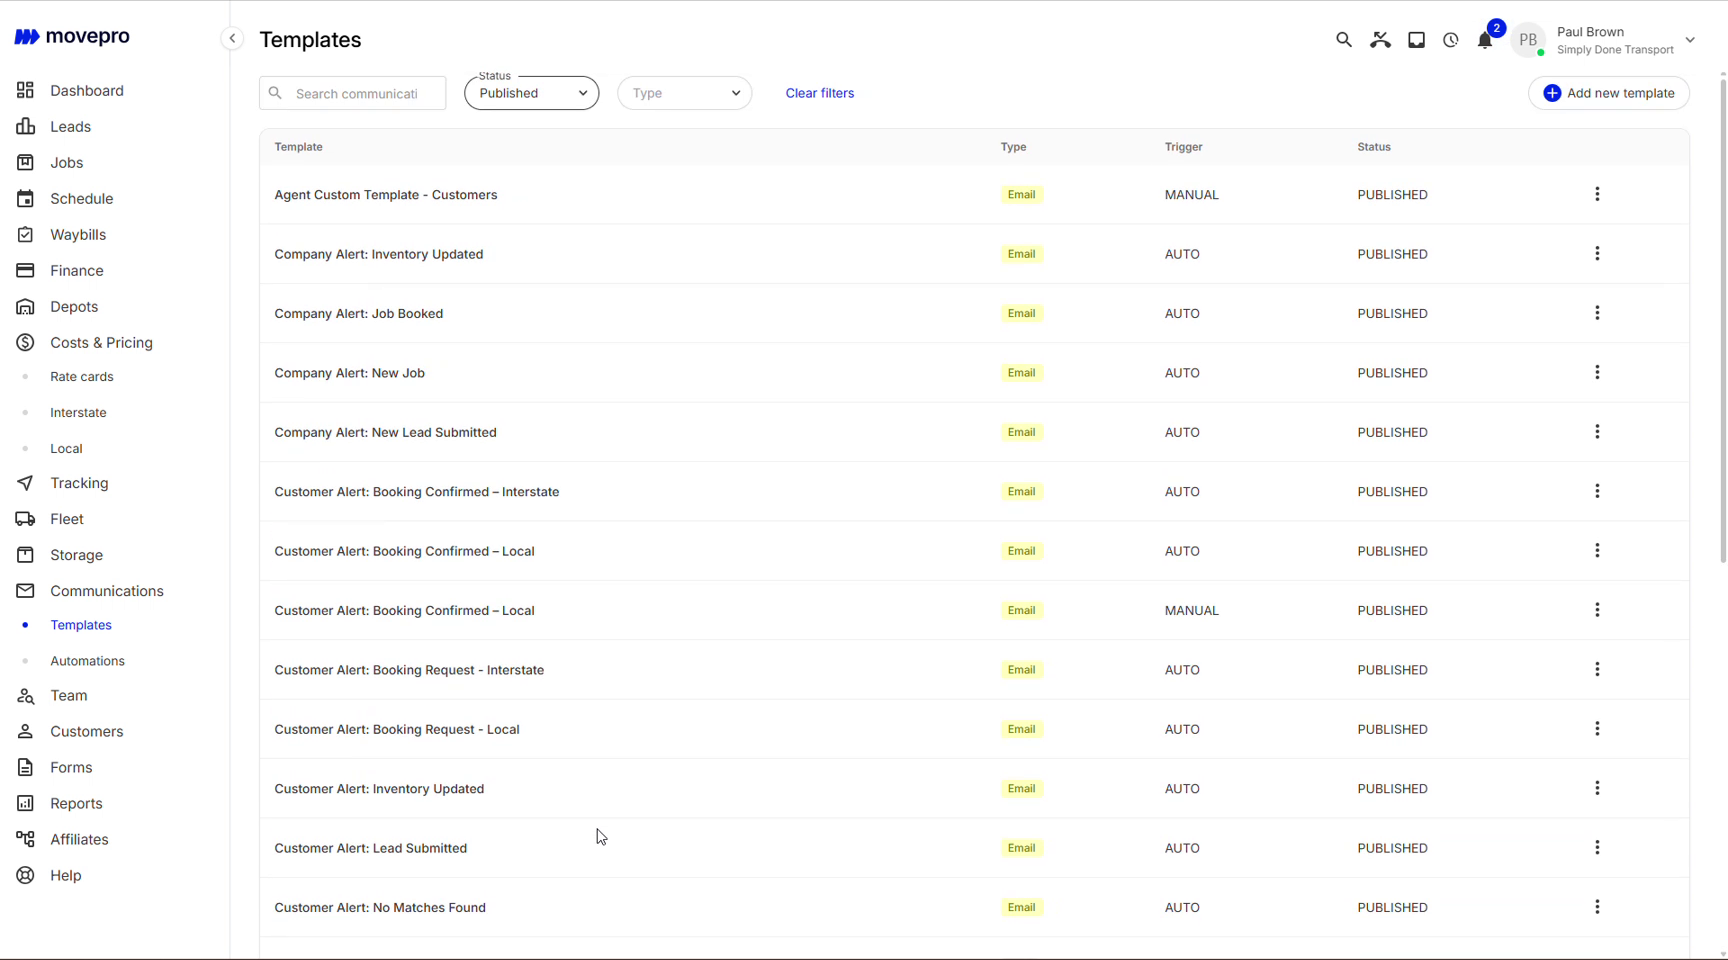Click the PB user avatar

point(1528,40)
